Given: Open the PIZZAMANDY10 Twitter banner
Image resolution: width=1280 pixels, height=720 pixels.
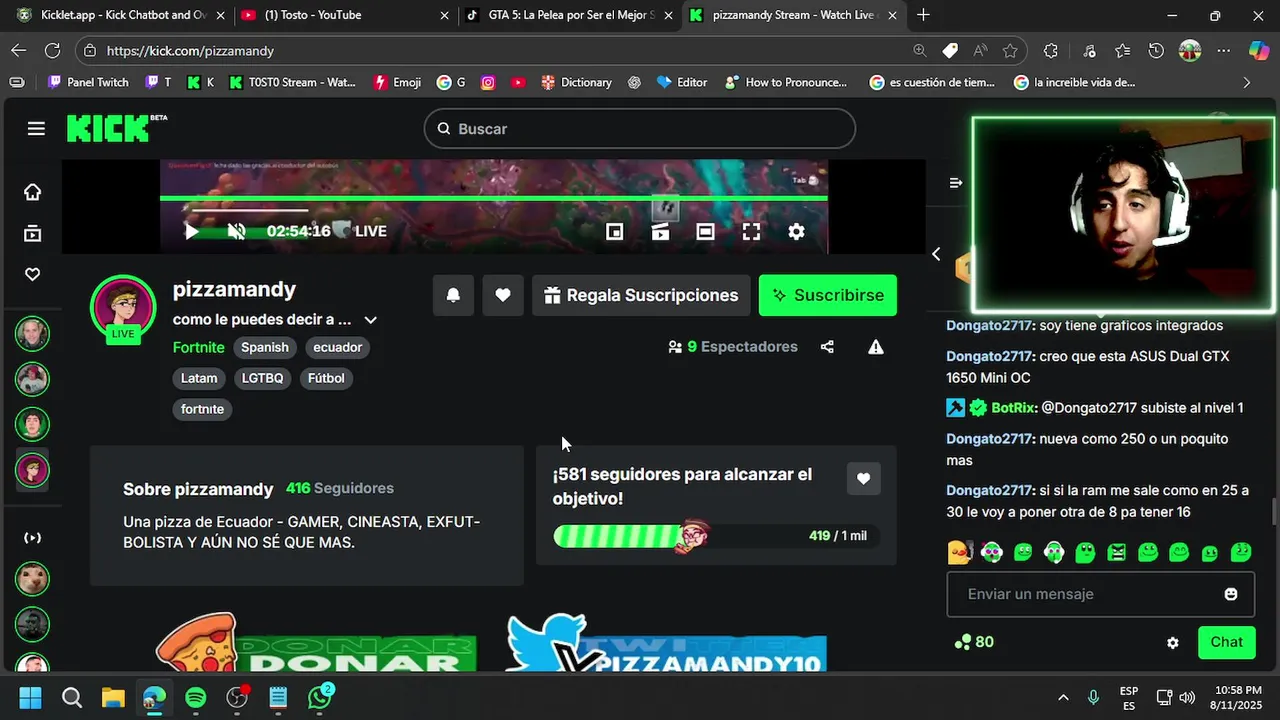Looking at the screenshot, I should [666, 643].
